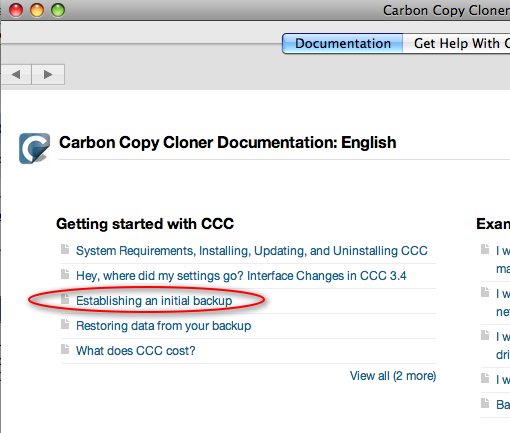Click the green zoom window button
The width and height of the screenshot is (510, 433).
click(58, 10)
